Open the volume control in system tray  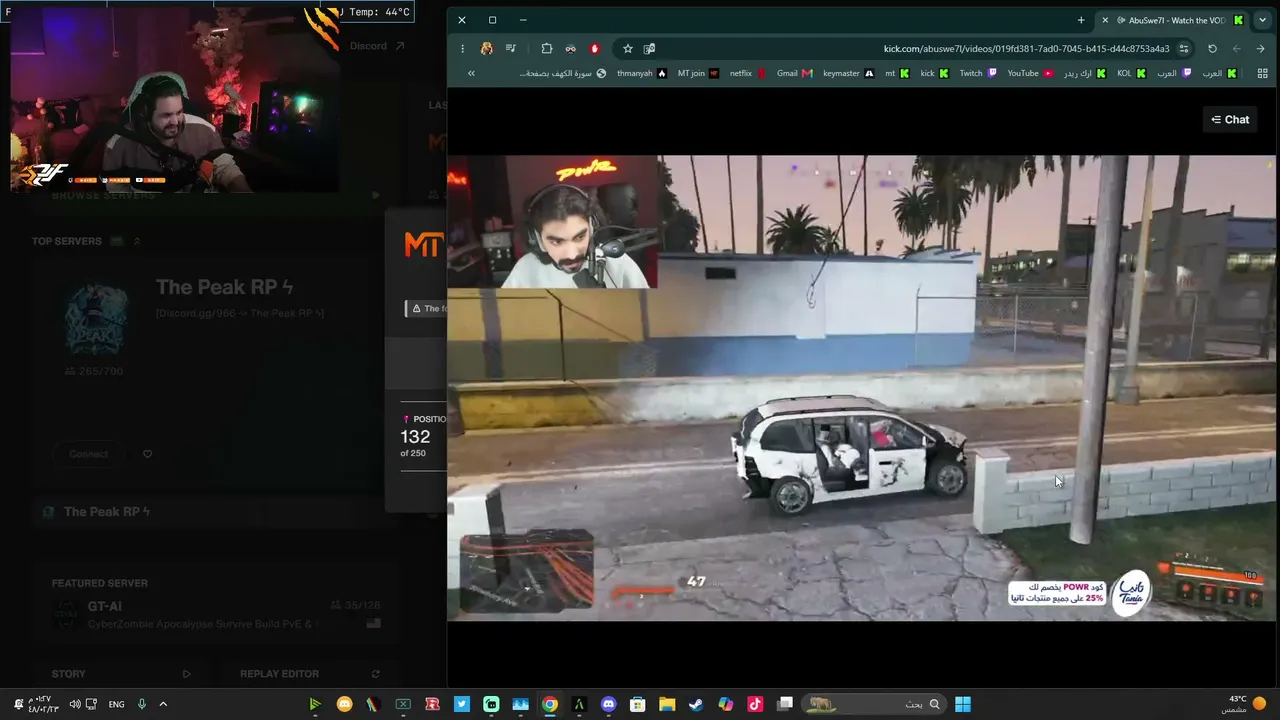75,704
